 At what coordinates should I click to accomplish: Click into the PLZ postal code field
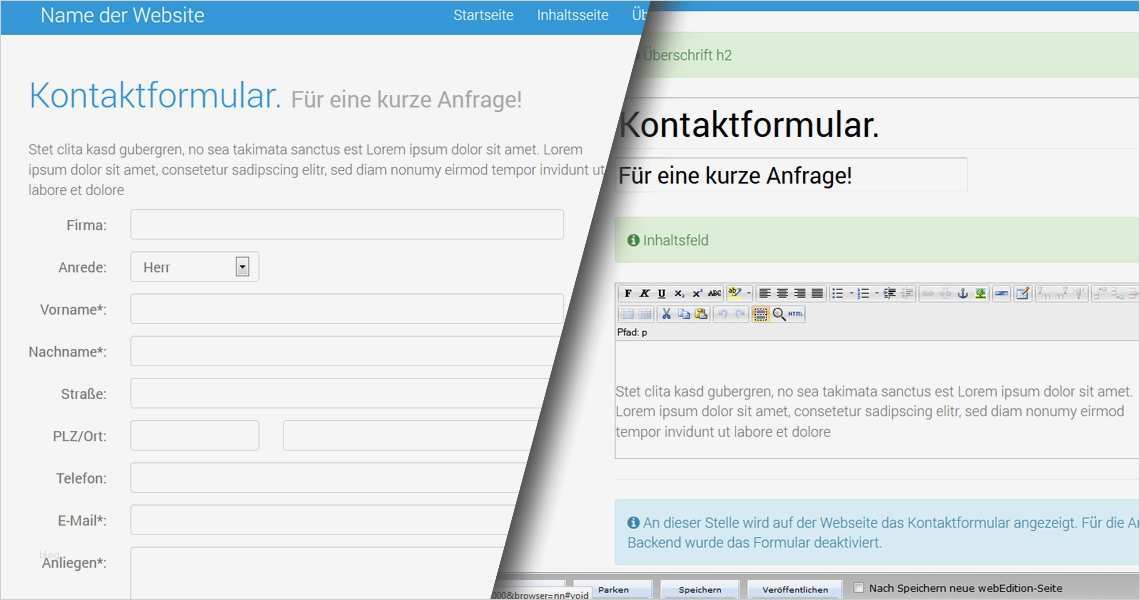tap(194, 436)
